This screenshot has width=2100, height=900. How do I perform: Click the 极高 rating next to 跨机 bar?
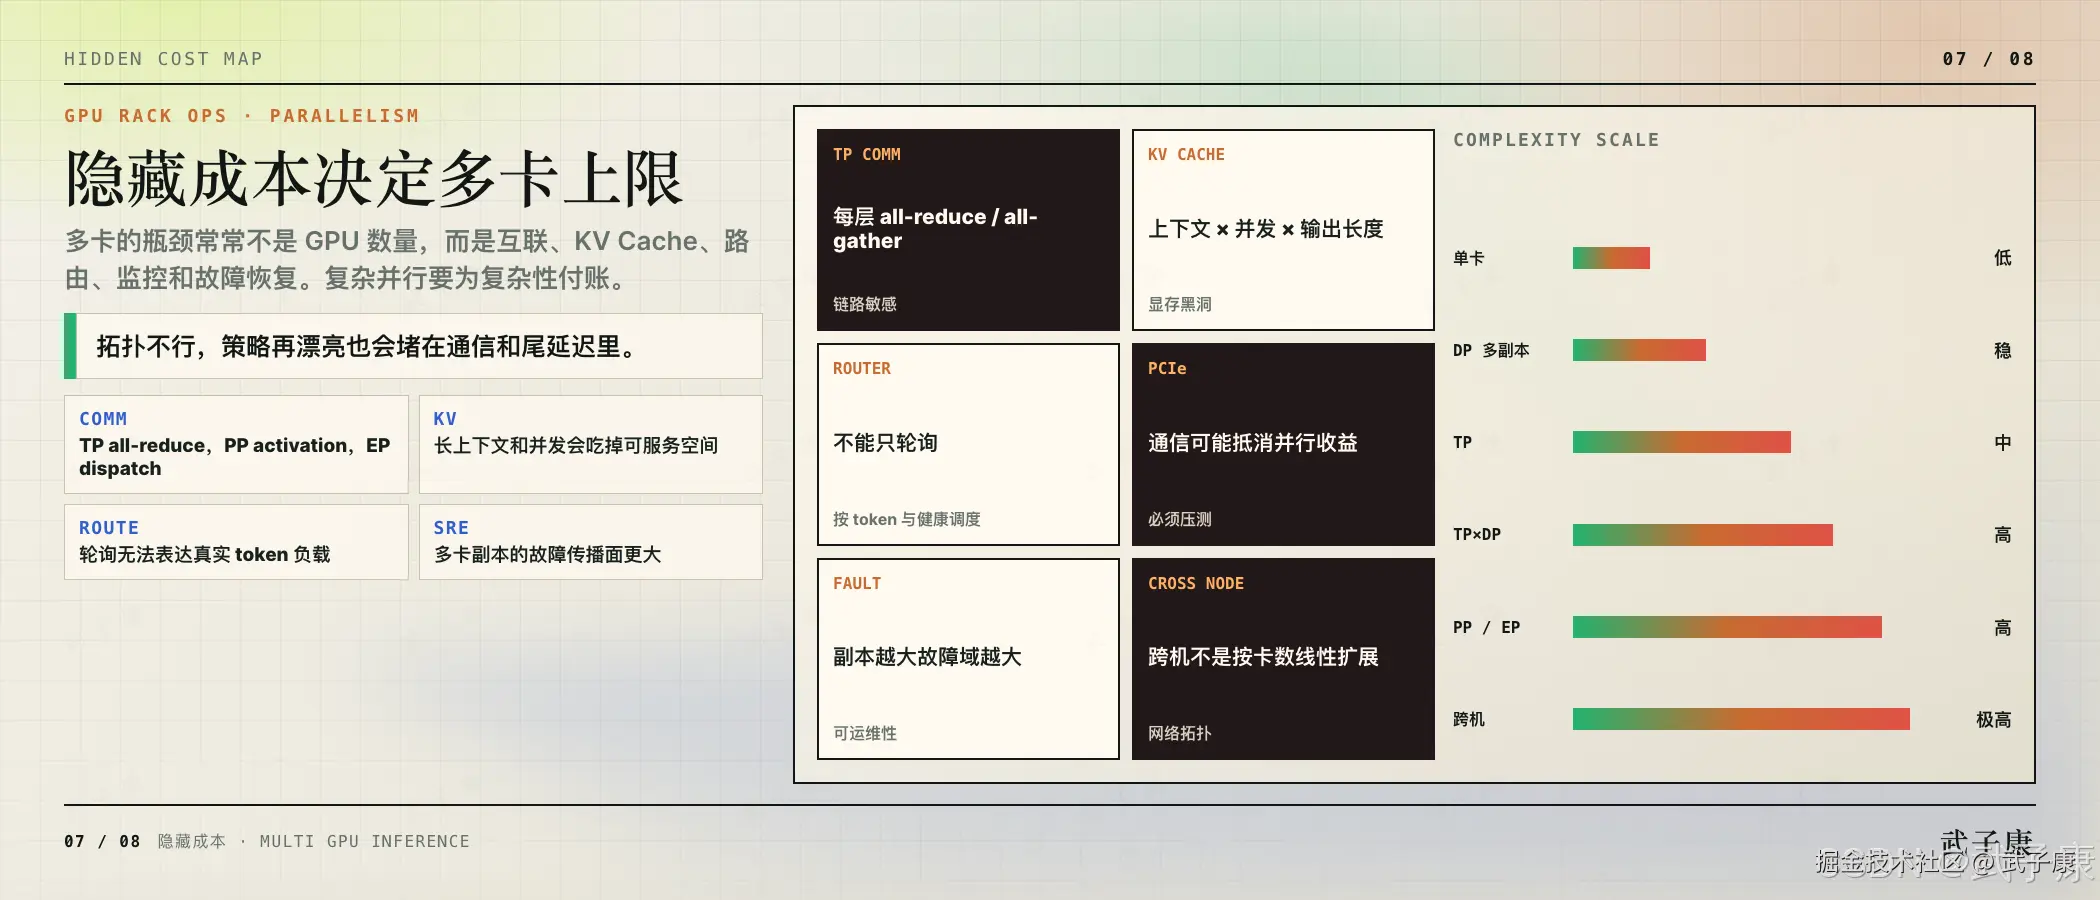[1993, 719]
